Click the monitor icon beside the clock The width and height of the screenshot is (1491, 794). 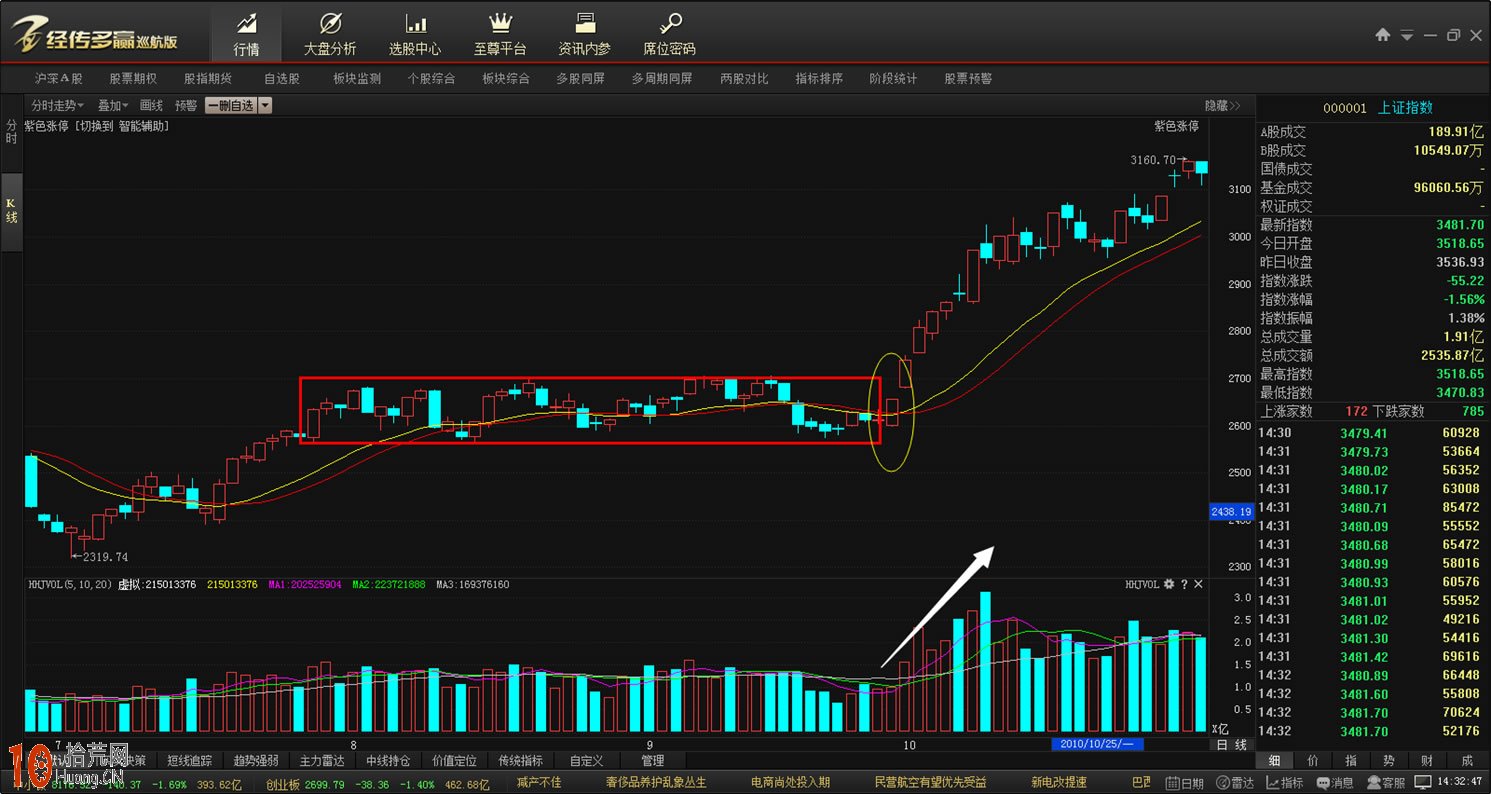tap(1423, 783)
